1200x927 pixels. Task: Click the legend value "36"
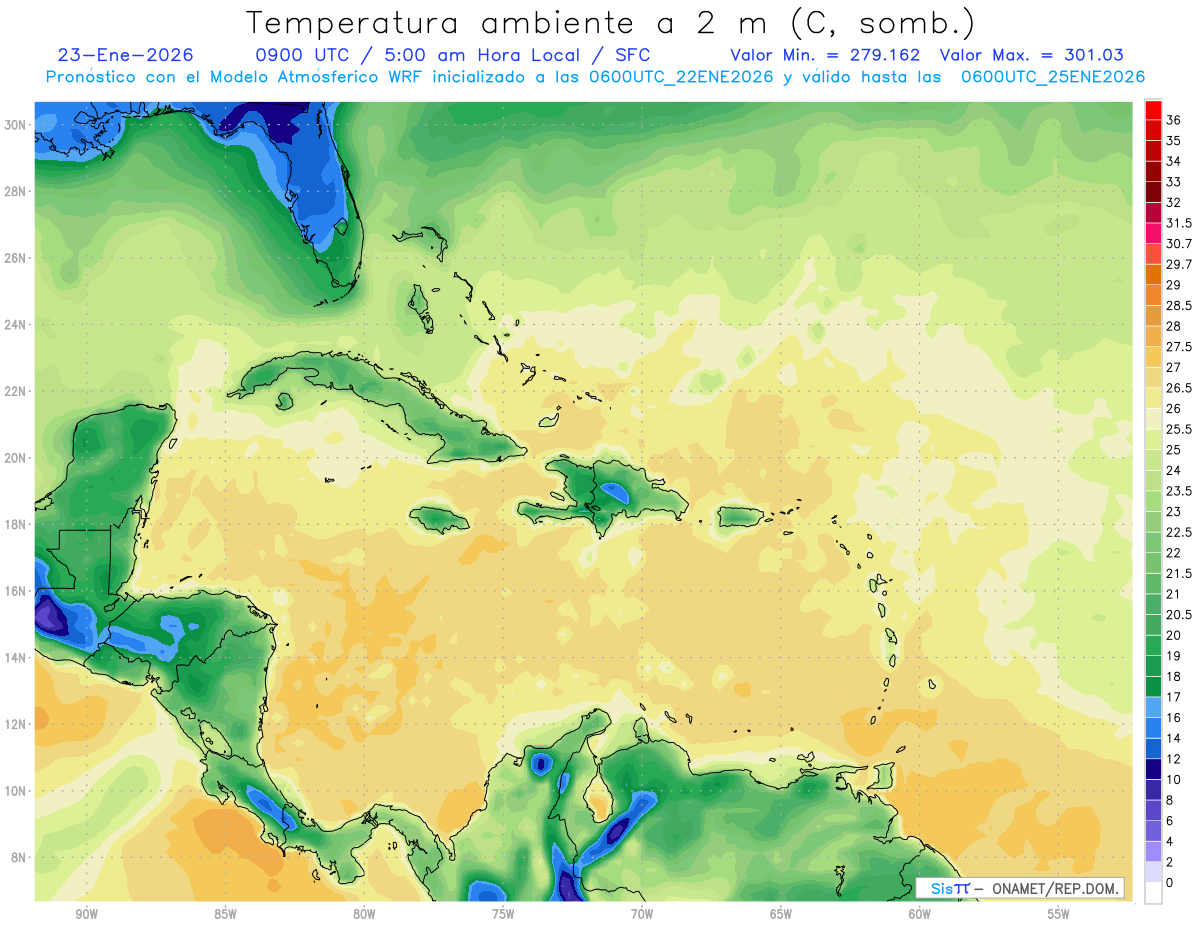(1173, 121)
